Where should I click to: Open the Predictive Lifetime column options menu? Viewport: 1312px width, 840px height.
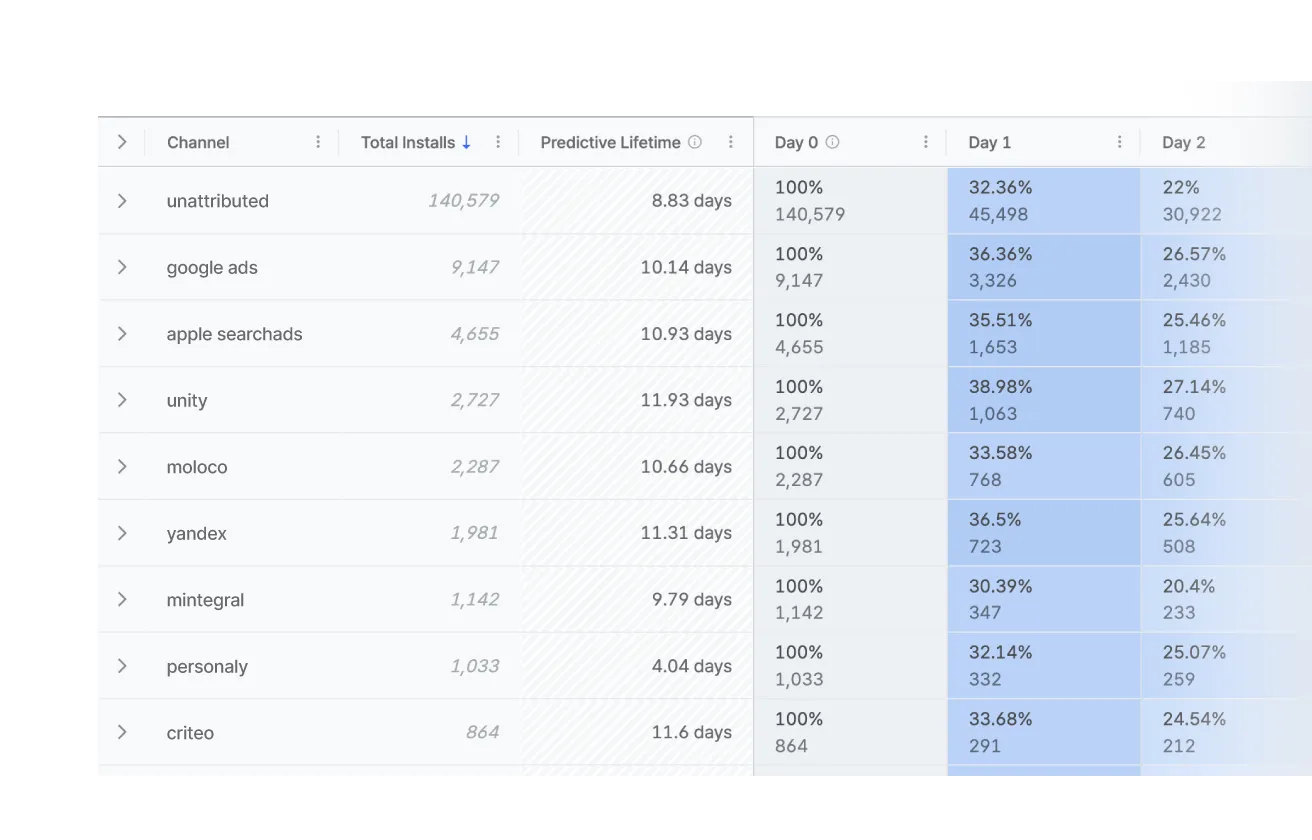pos(731,142)
